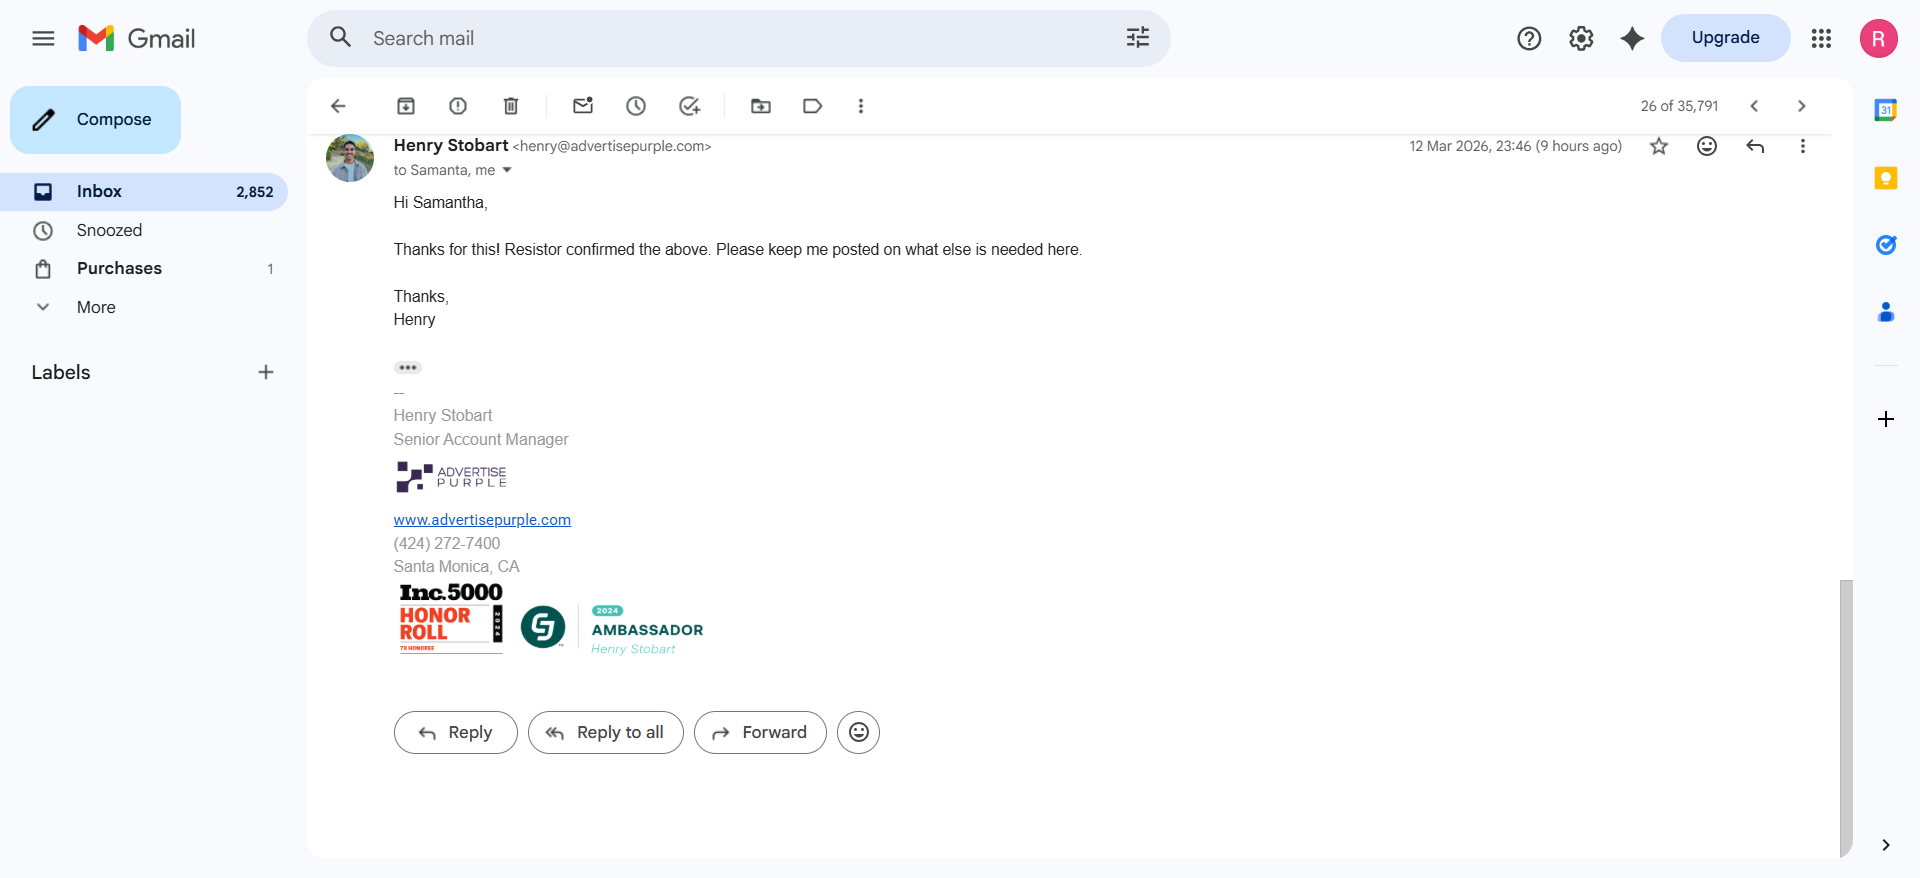
Task: Report this message as spam
Action: point(458,106)
